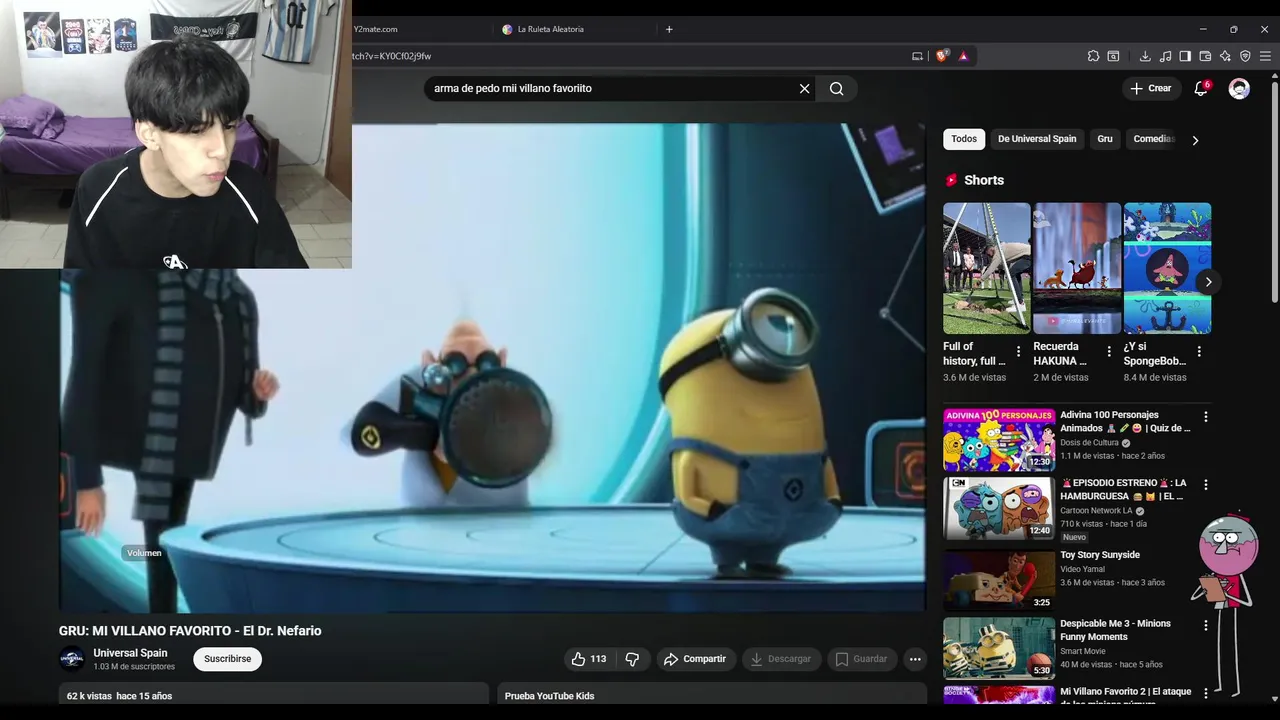1280x720 pixels.
Task: Click the 'Prueba YouTube Kids' text
Action: (549, 696)
